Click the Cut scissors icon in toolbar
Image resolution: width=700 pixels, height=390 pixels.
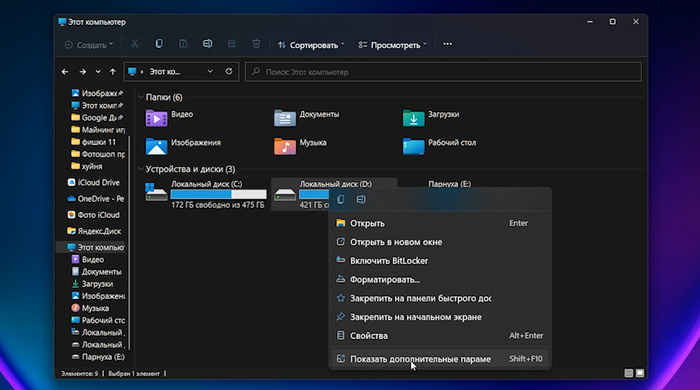134,44
